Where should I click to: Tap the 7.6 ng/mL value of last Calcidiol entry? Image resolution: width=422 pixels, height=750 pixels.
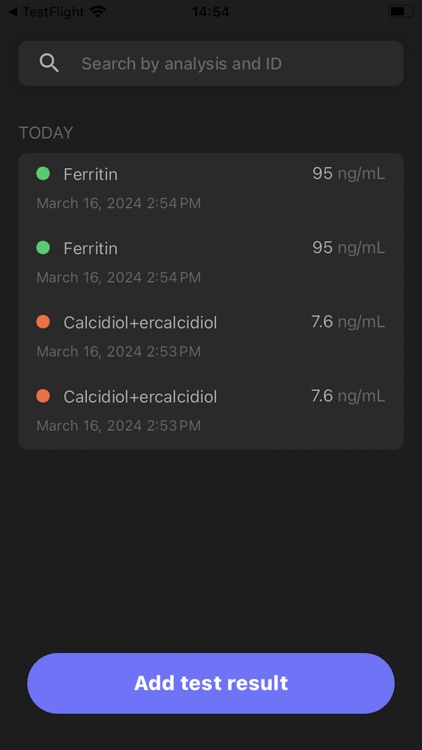point(348,396)
